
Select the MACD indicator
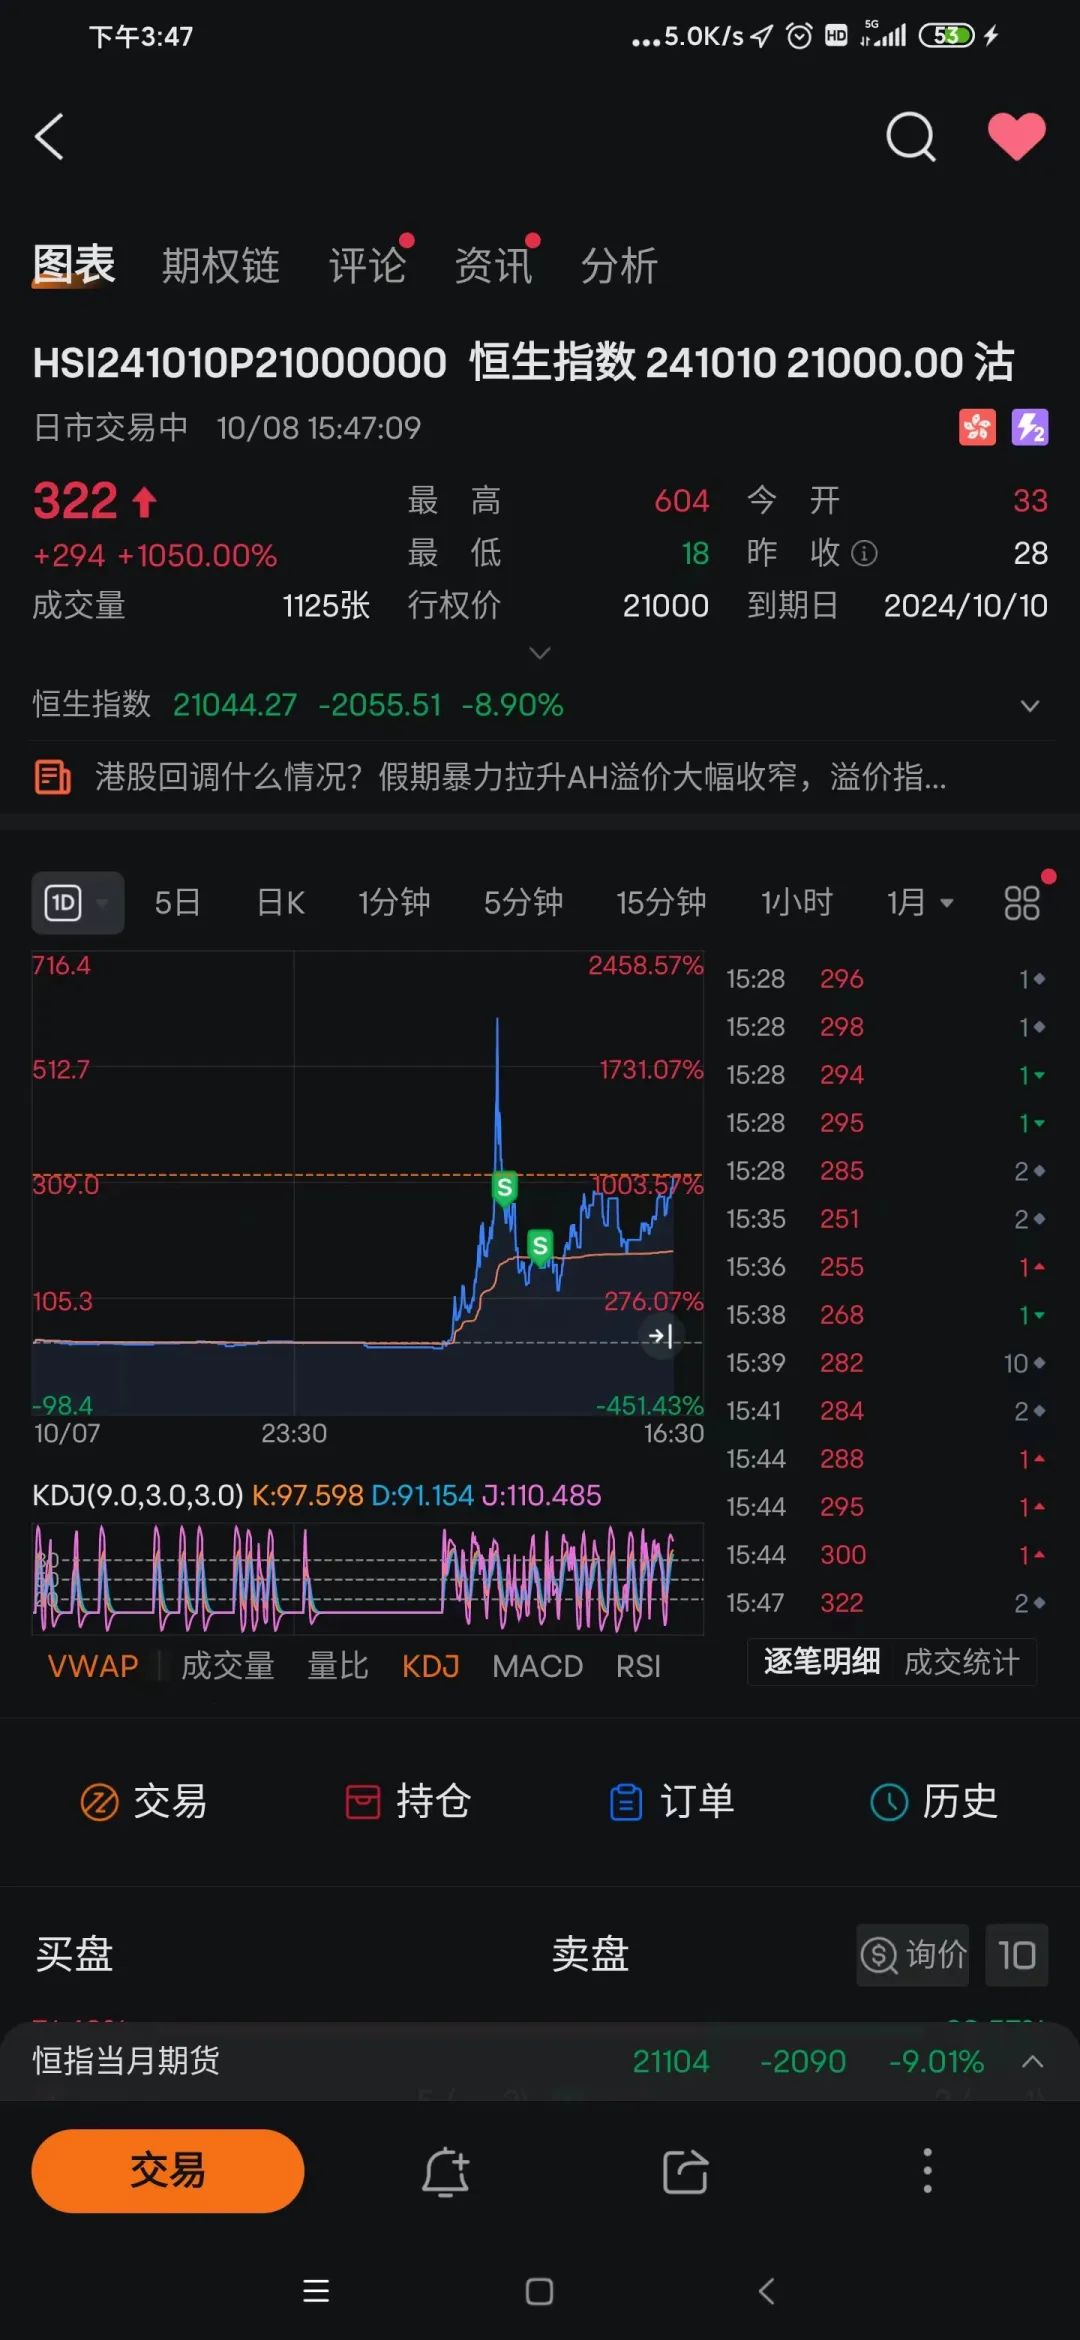pos(537,1666)
